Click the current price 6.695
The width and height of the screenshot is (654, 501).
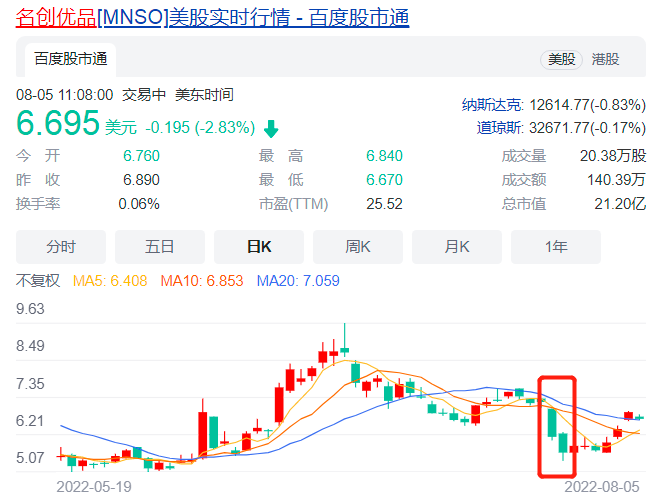(x=58, y=123)
